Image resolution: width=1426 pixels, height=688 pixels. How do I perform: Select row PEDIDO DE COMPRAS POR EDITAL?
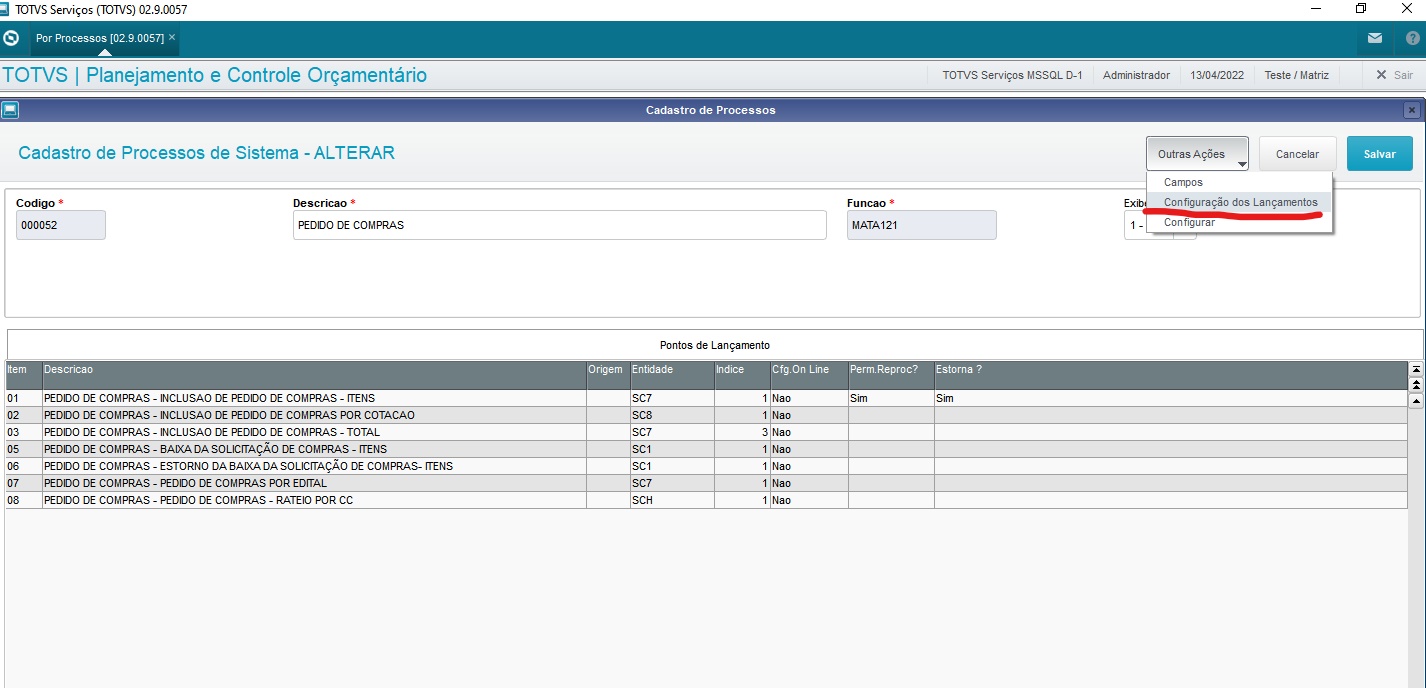[706, 483]
